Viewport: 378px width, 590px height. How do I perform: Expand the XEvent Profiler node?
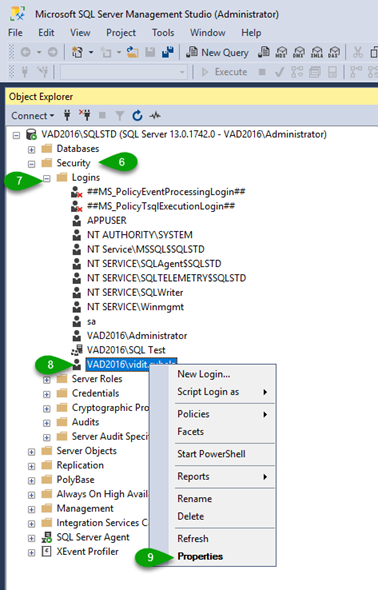[32, 552]
